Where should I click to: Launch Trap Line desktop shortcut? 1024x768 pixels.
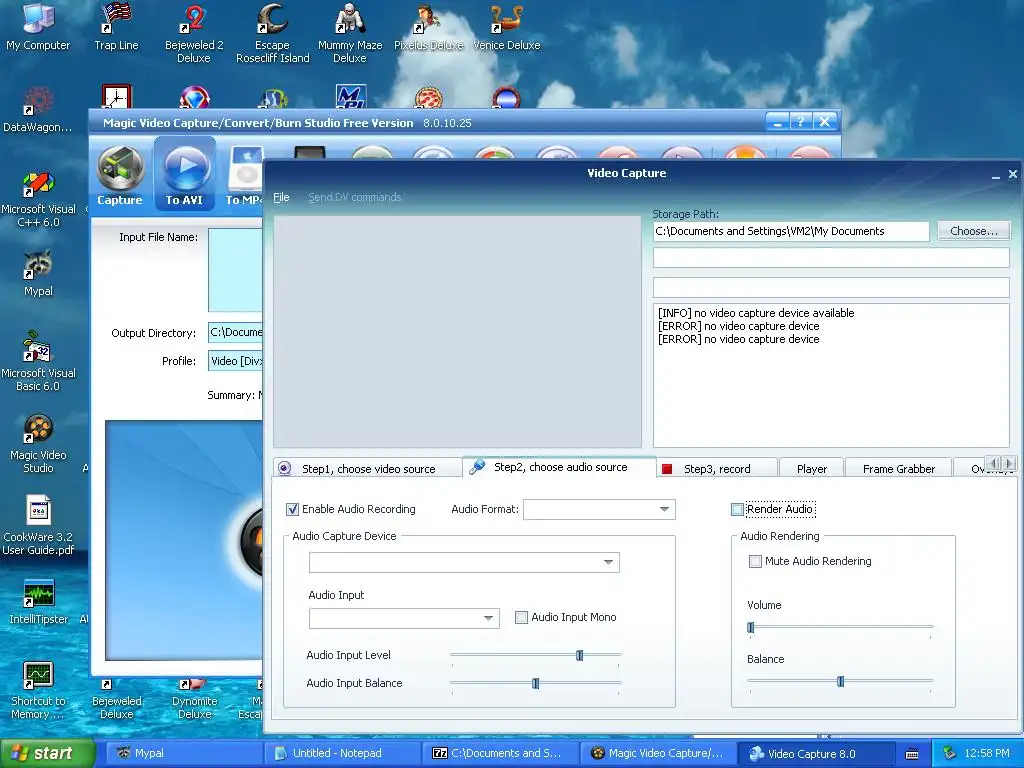pos(116,26)
